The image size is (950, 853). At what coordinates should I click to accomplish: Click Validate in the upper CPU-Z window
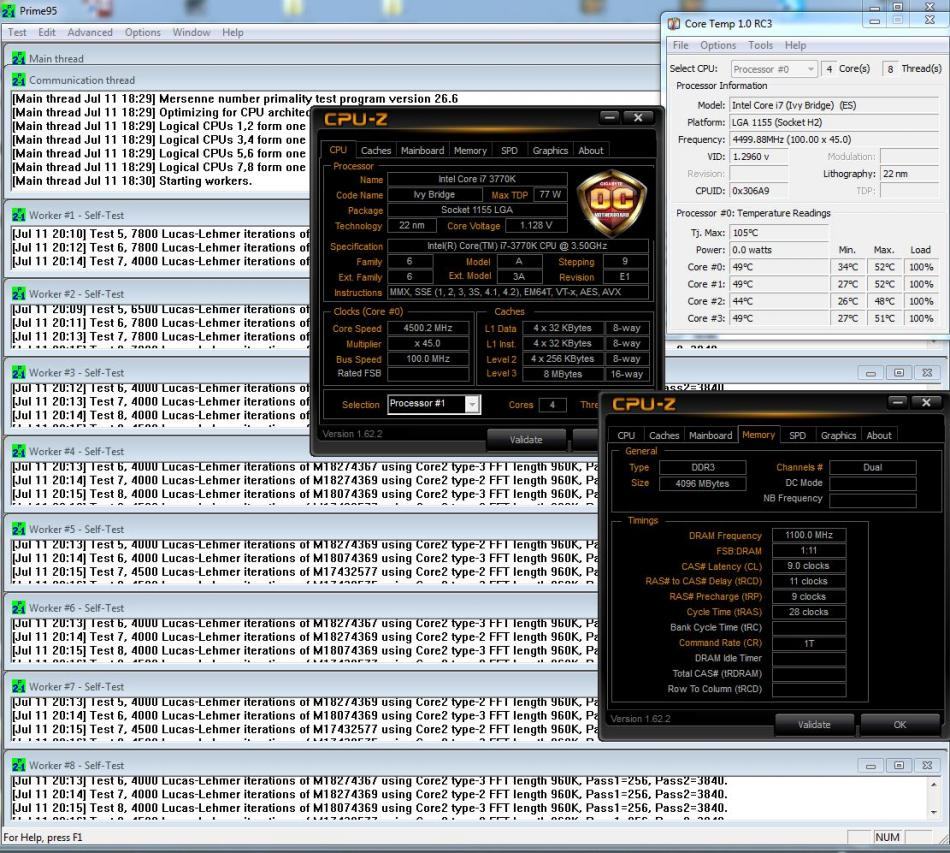(x=526, y=440)
